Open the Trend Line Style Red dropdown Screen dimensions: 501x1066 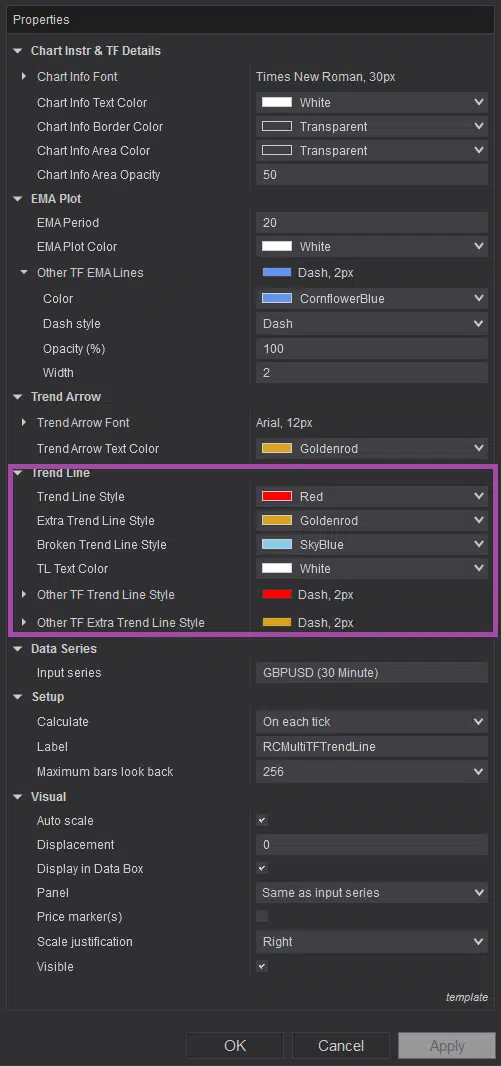(x=372, y=497)
